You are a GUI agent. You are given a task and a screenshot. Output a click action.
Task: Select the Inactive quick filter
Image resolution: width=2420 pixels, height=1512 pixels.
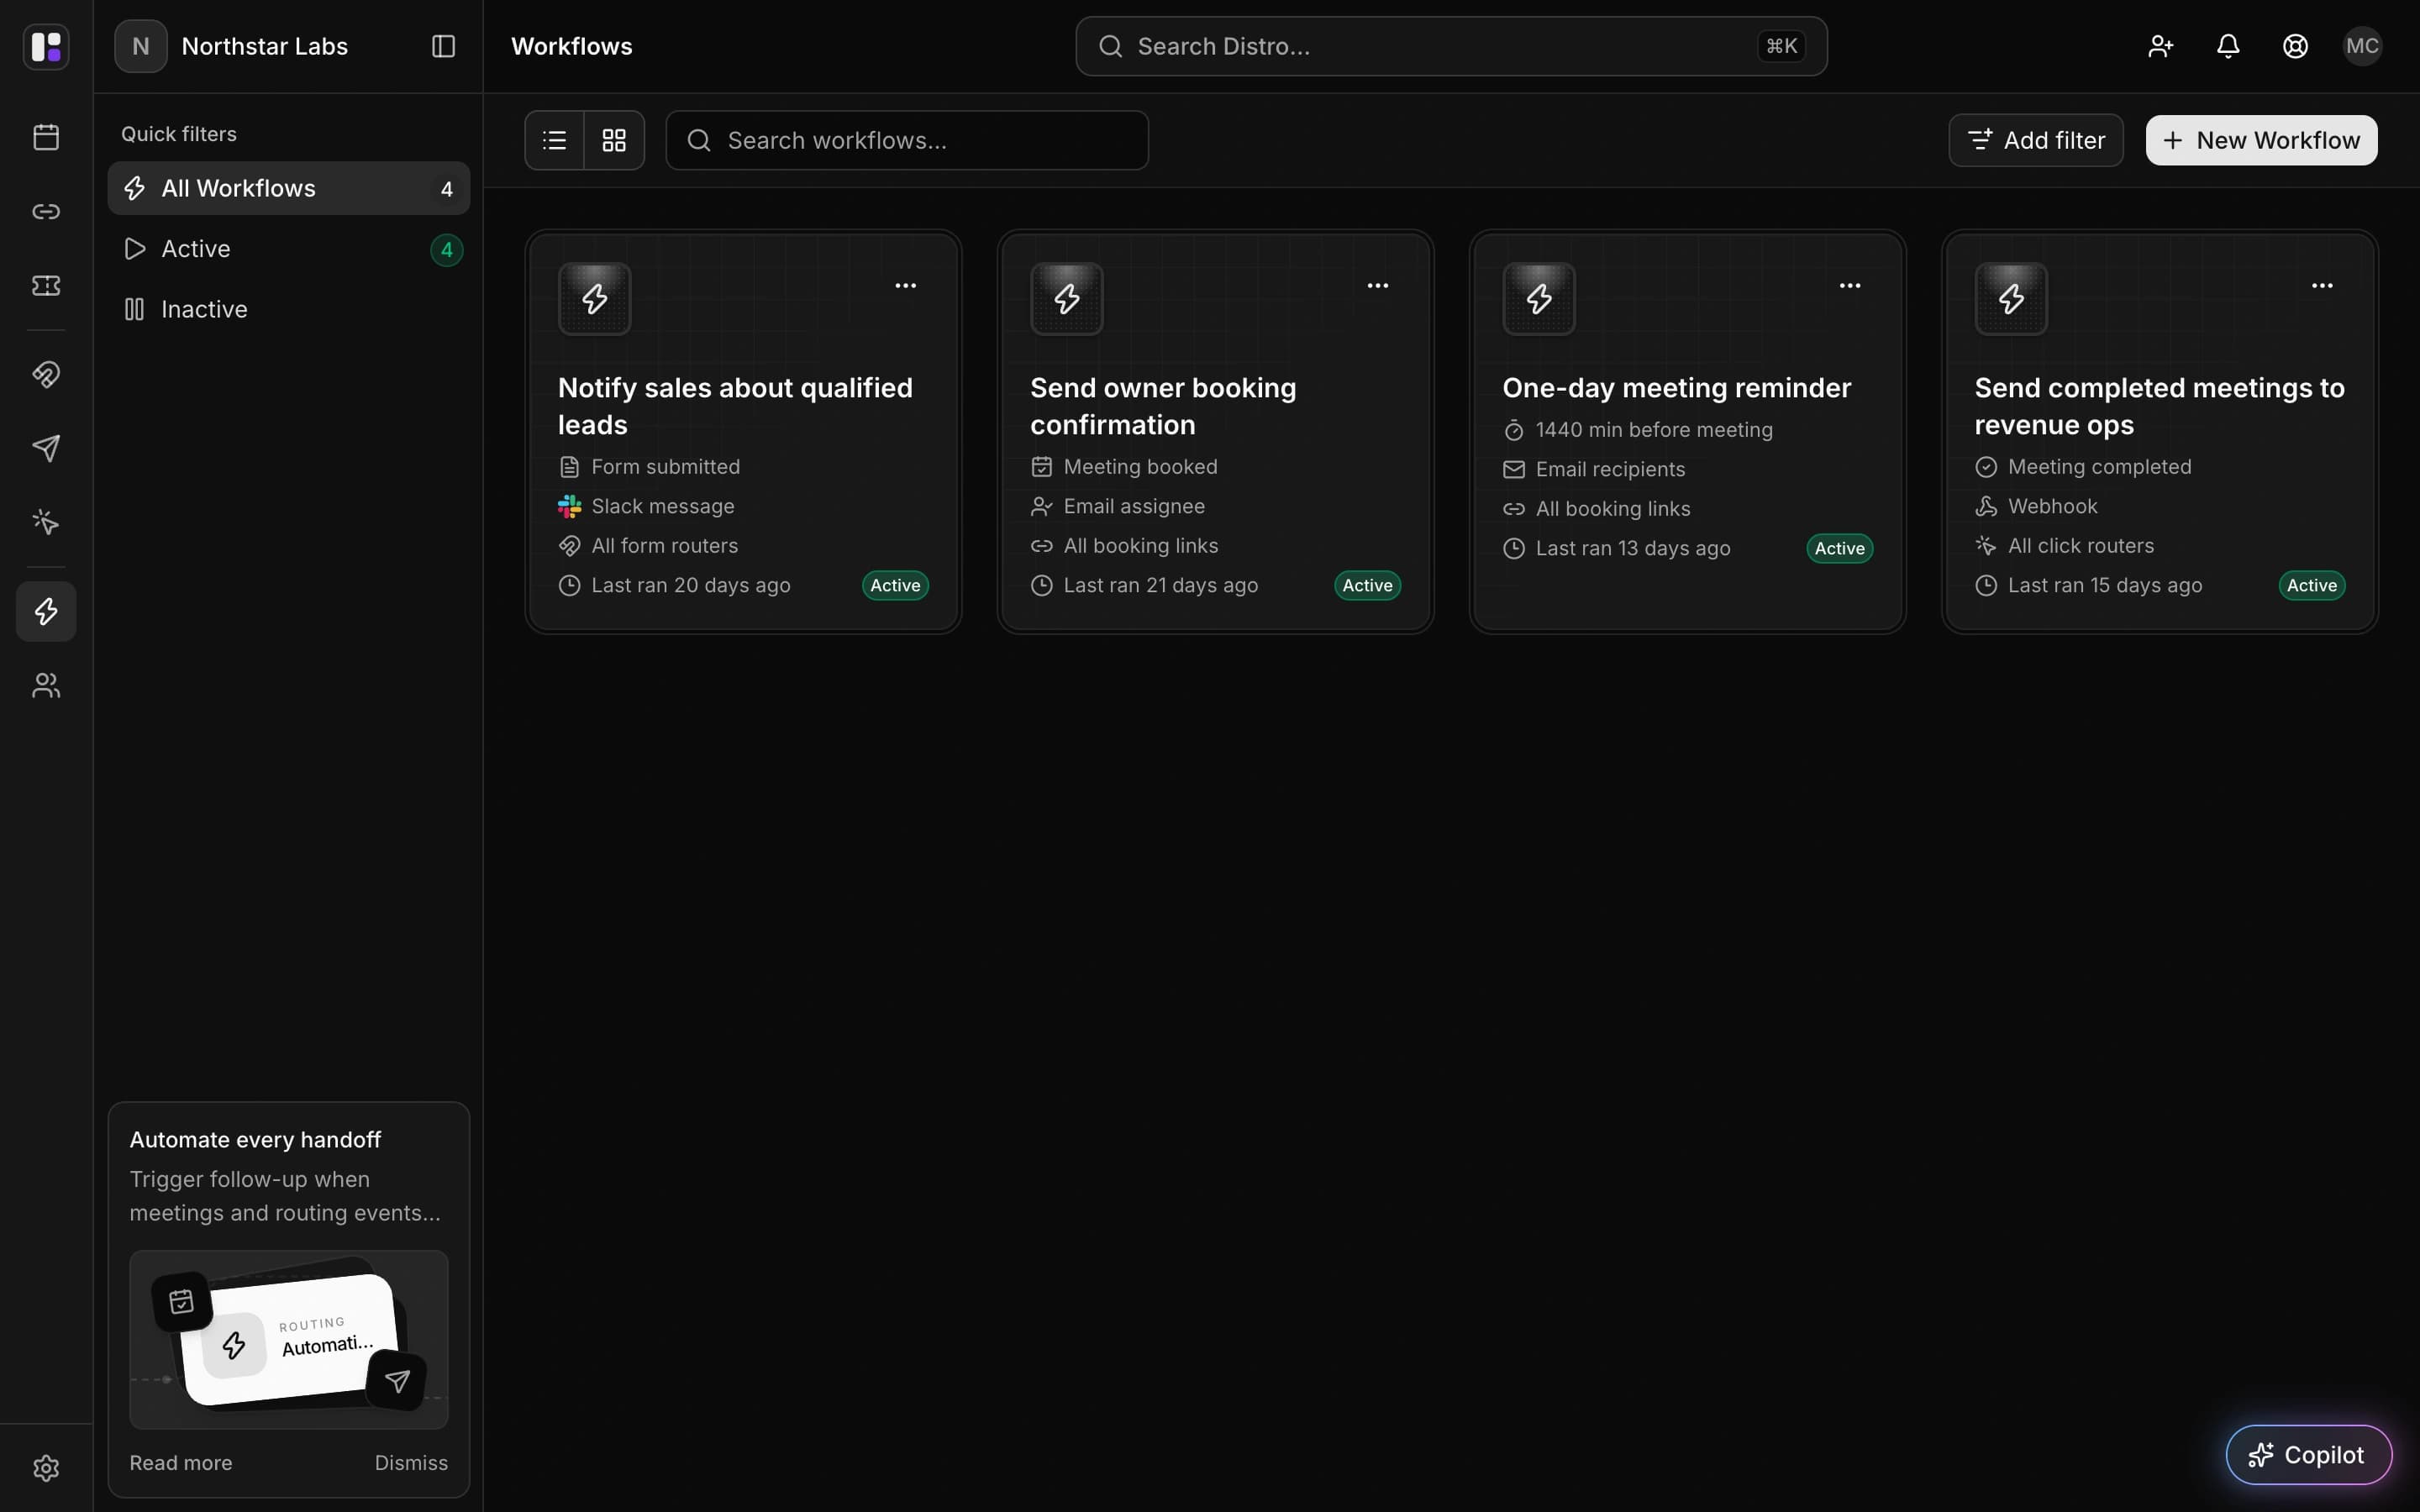[x=288, y=309]
